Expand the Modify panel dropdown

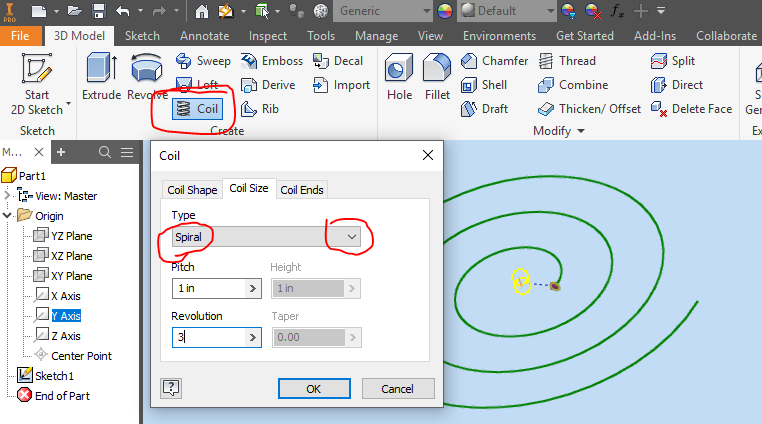pos(559,131)
